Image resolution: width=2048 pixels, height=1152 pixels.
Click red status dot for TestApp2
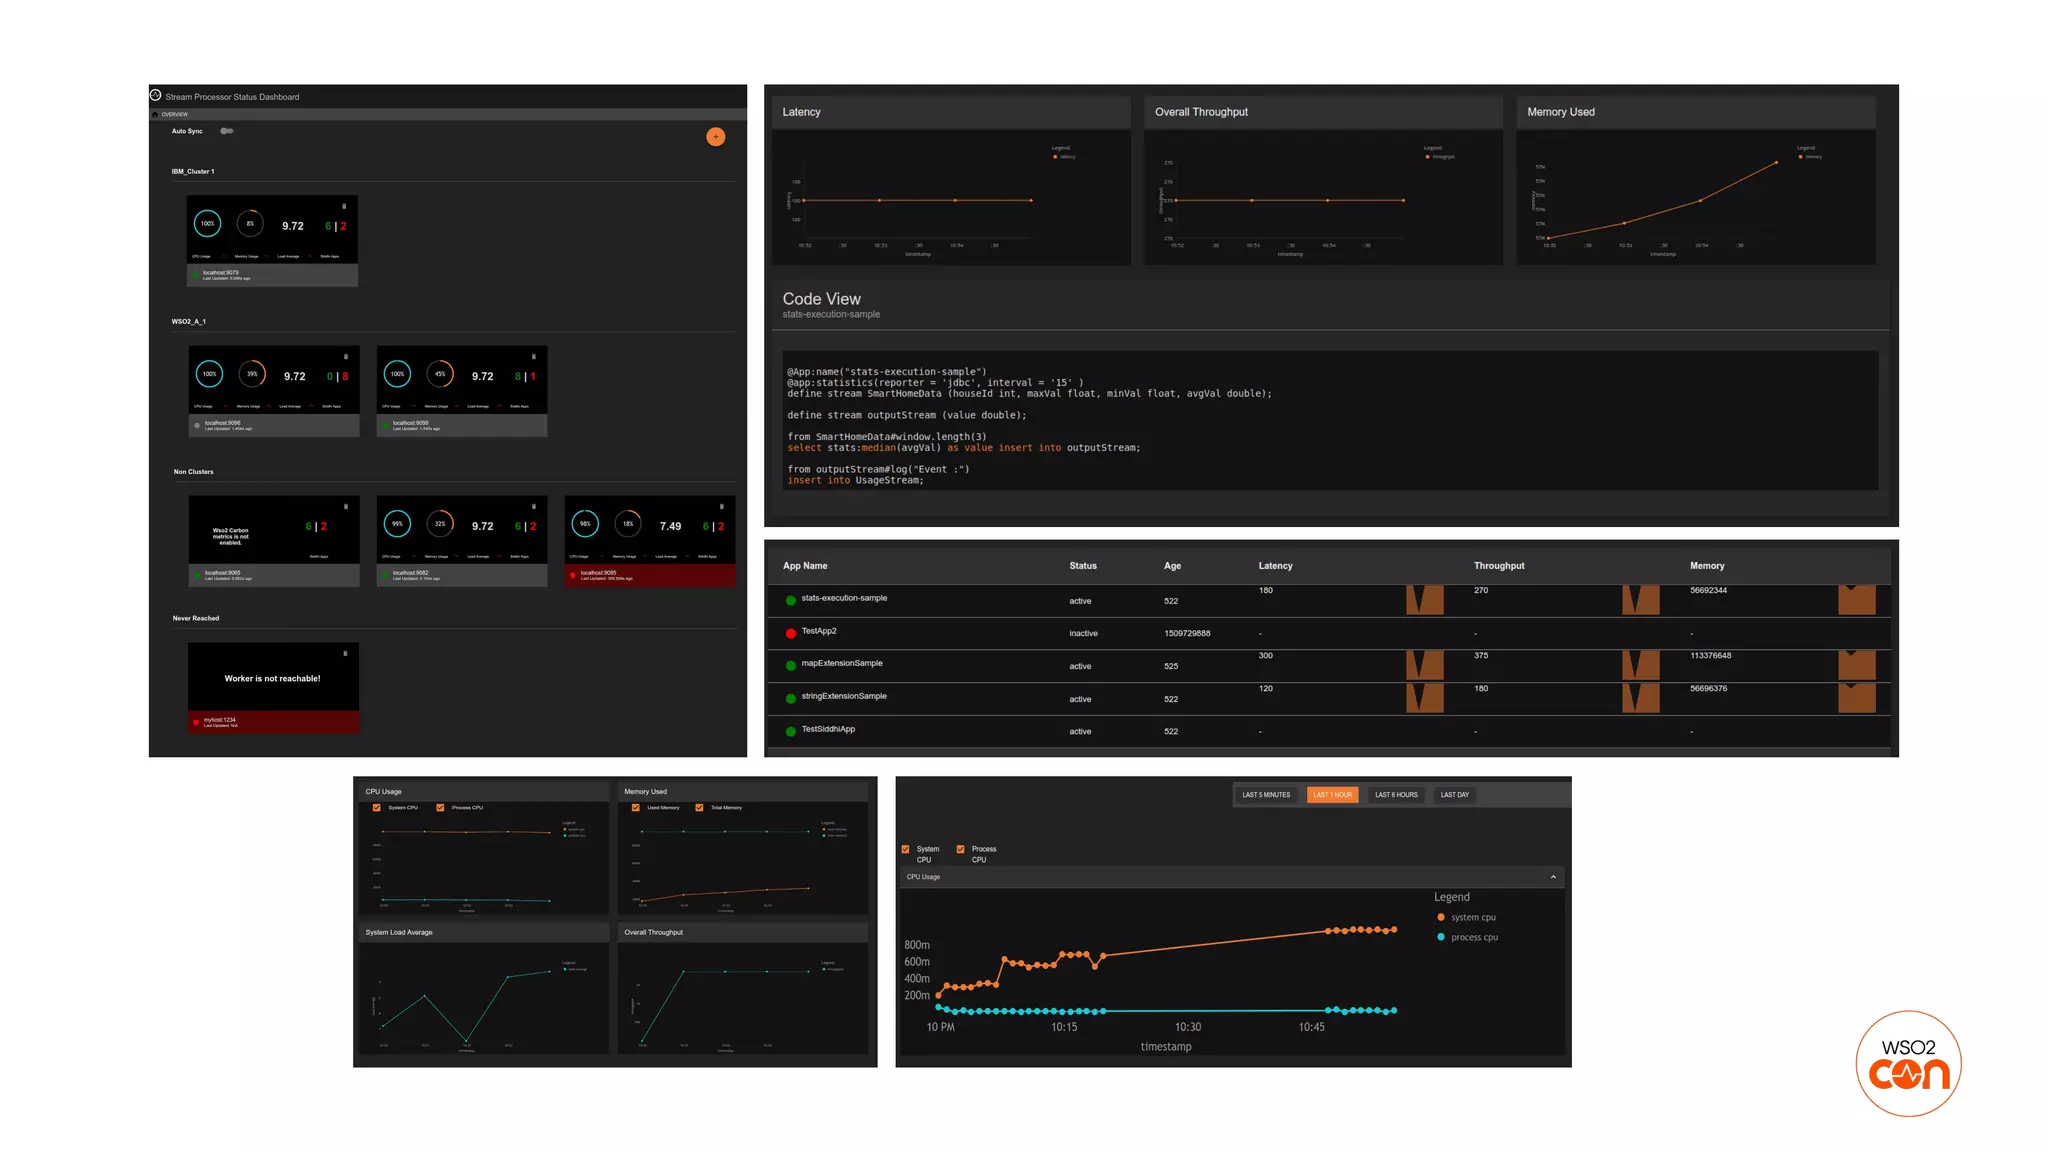click(791, 633)
